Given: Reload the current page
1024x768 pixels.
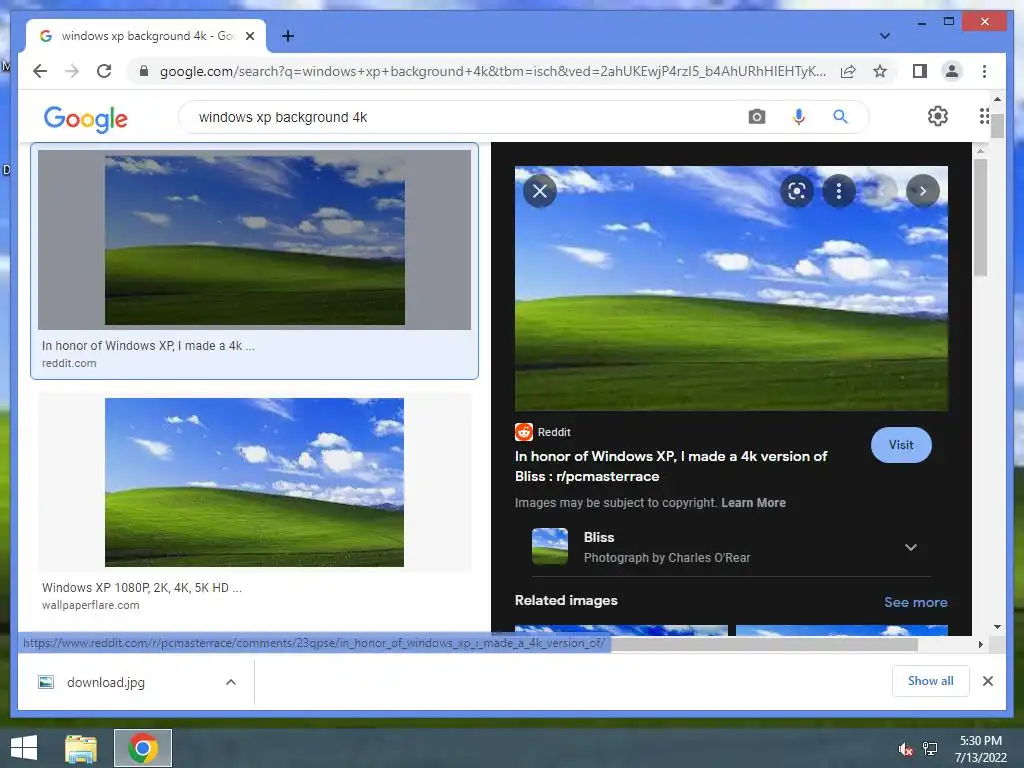Looking at the screenshot, I should coord(104,71).
